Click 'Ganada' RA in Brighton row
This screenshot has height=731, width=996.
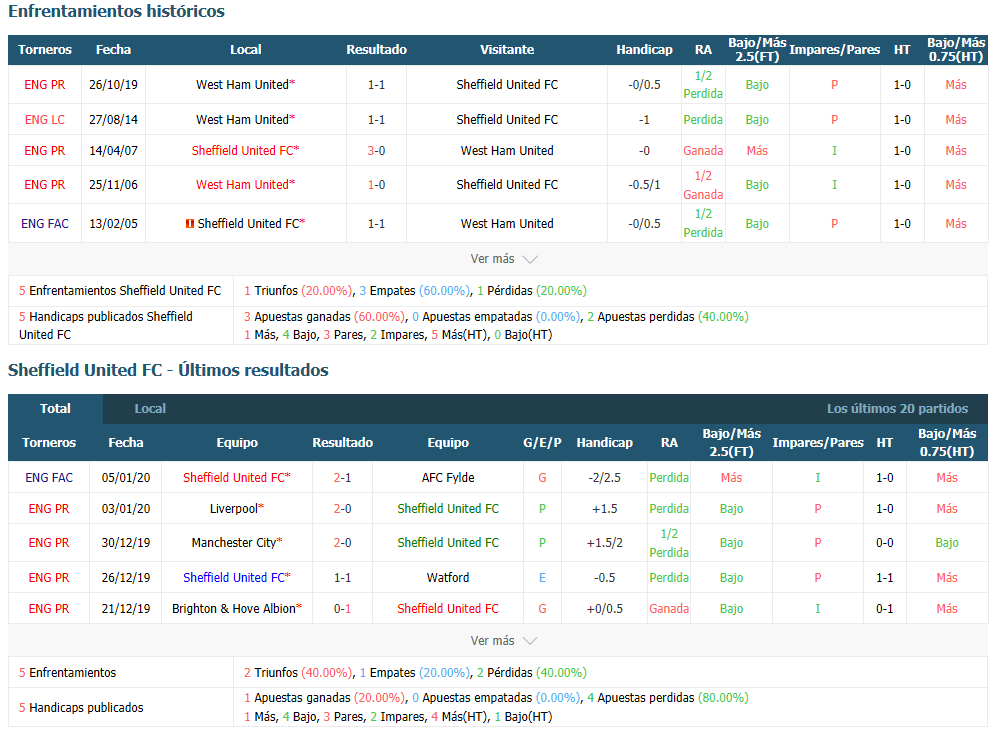669,608
